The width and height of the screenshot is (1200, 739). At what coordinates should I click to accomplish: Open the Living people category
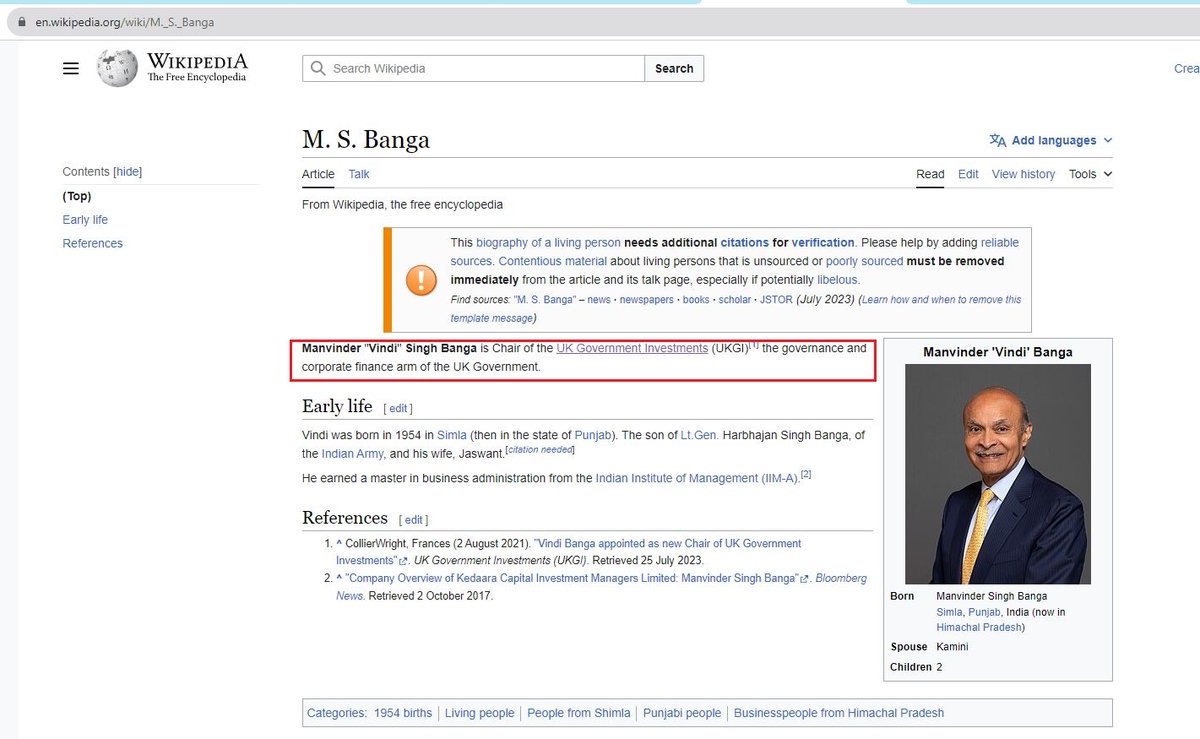click(480, 714)
